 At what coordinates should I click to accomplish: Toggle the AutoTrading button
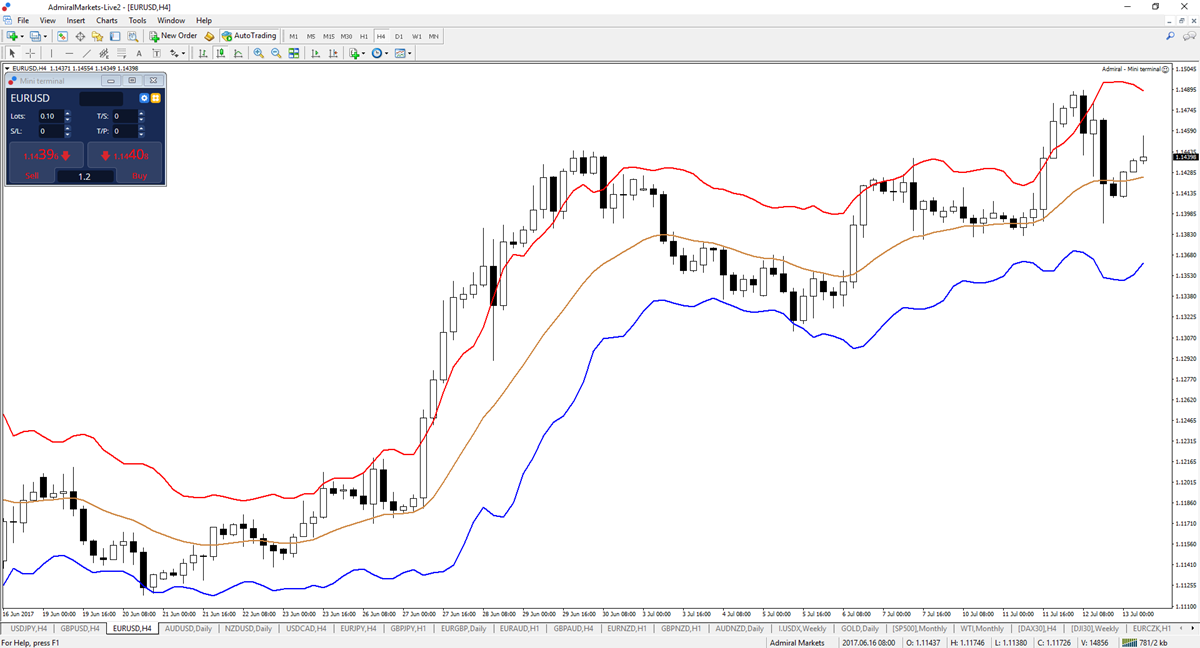point(249,35)
